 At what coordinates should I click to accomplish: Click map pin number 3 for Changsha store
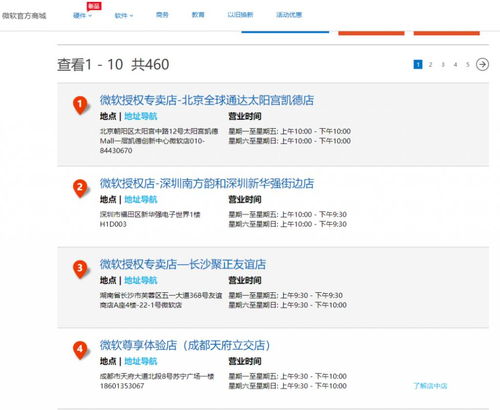click(x=80, y=269)
